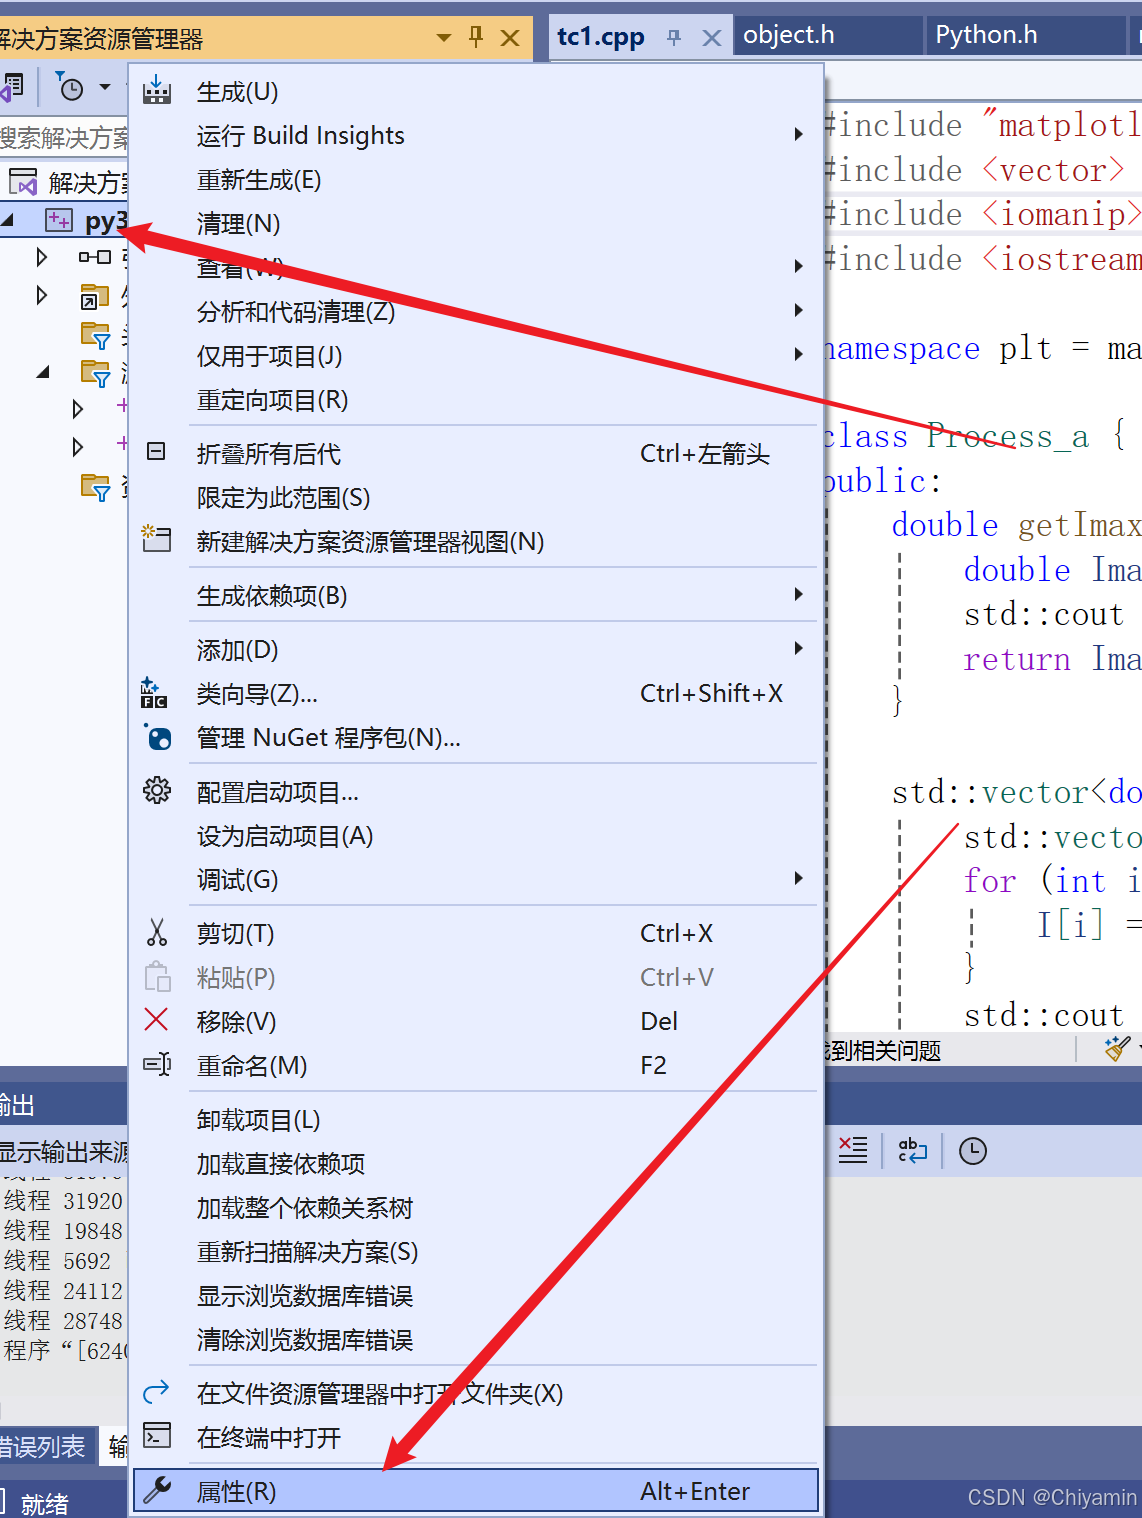Click the scissors Cut icon
Screen dimensions: 1142x1518
[157, 933]
